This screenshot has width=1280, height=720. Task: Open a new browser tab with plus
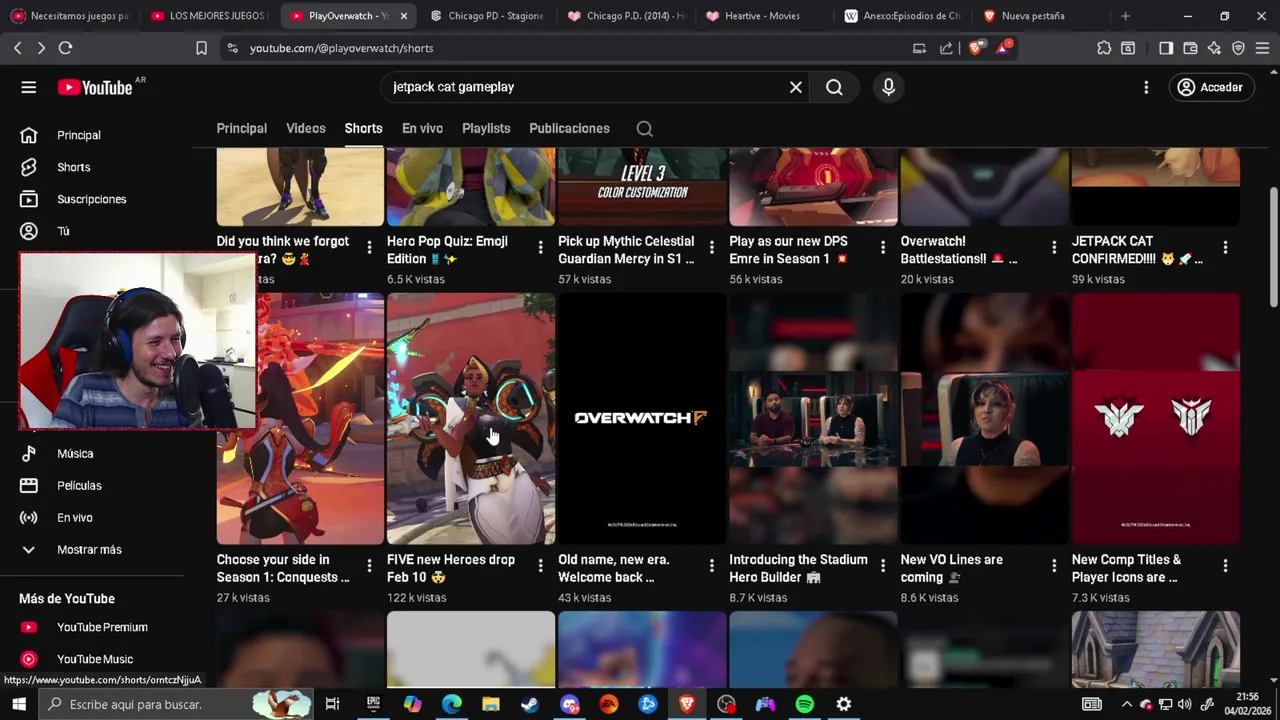(1125, 16)
